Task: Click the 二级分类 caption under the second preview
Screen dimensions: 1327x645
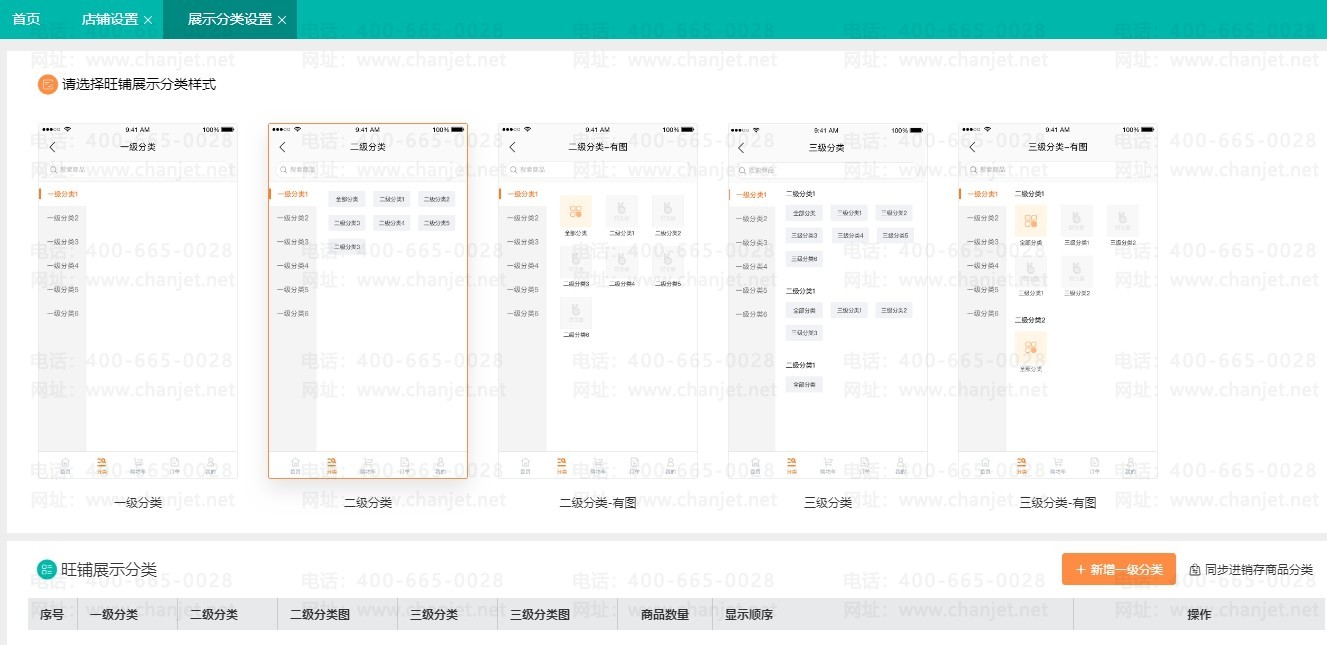Action: (x=368, y=503)
